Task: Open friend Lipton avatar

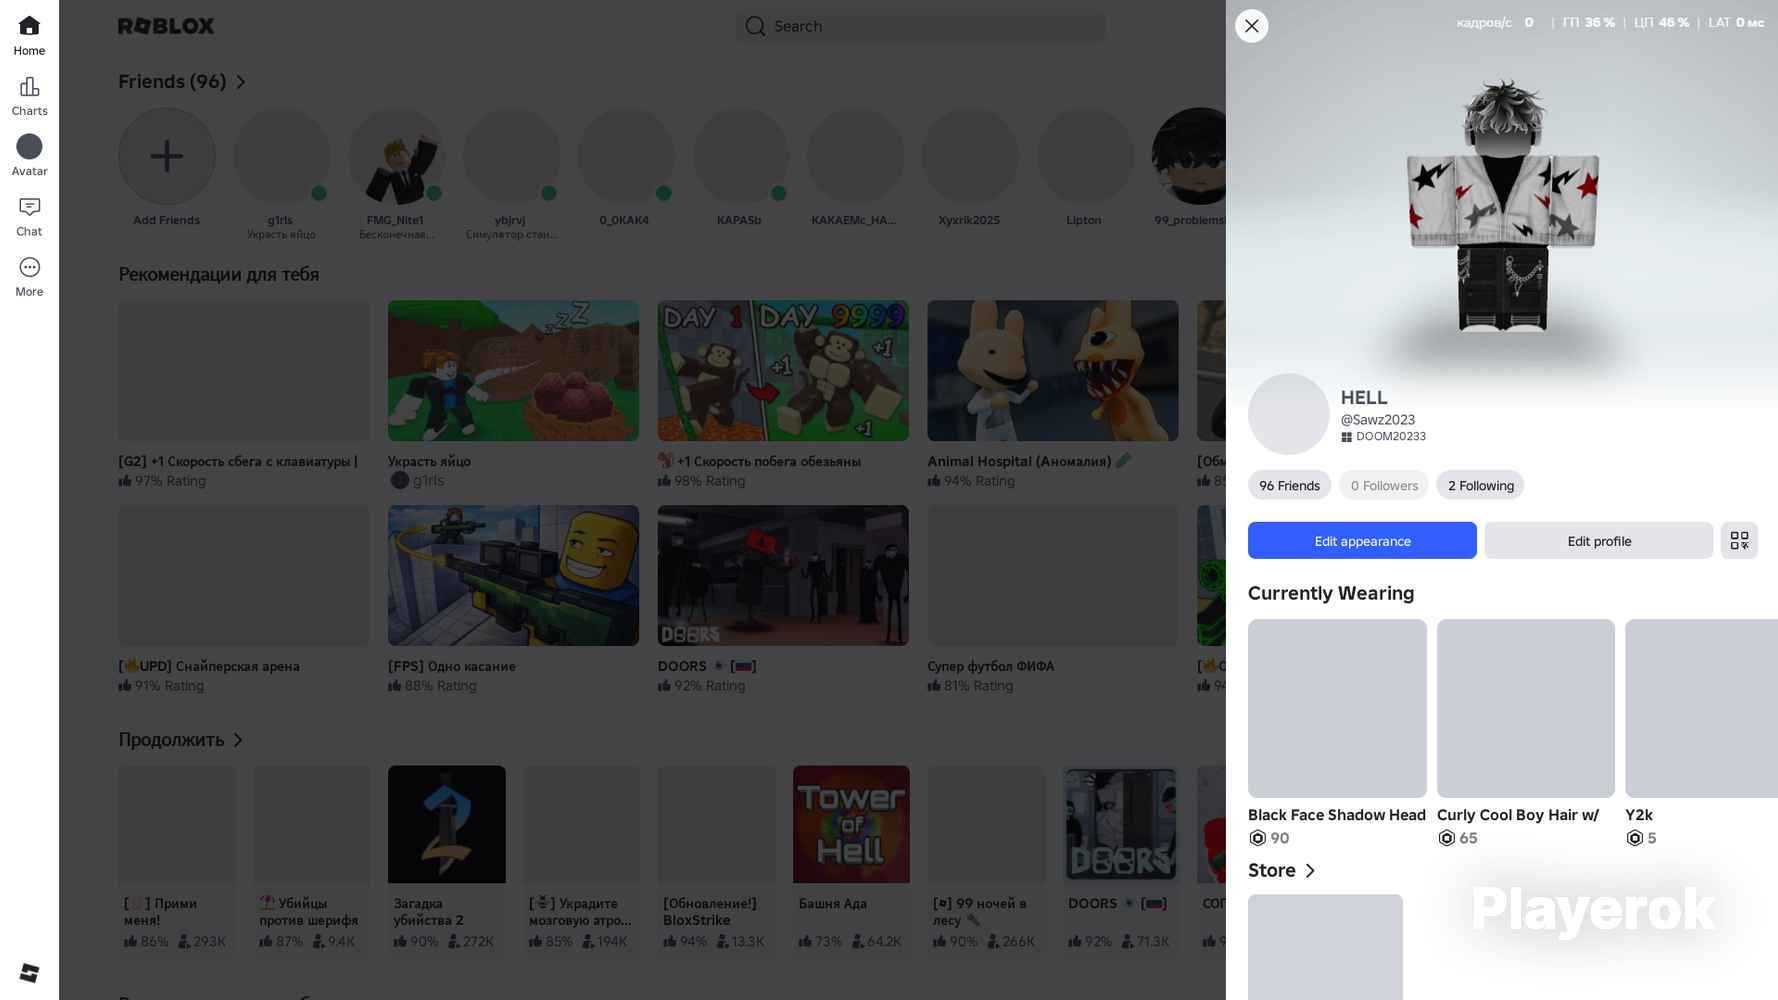Action: (1085, 156)
